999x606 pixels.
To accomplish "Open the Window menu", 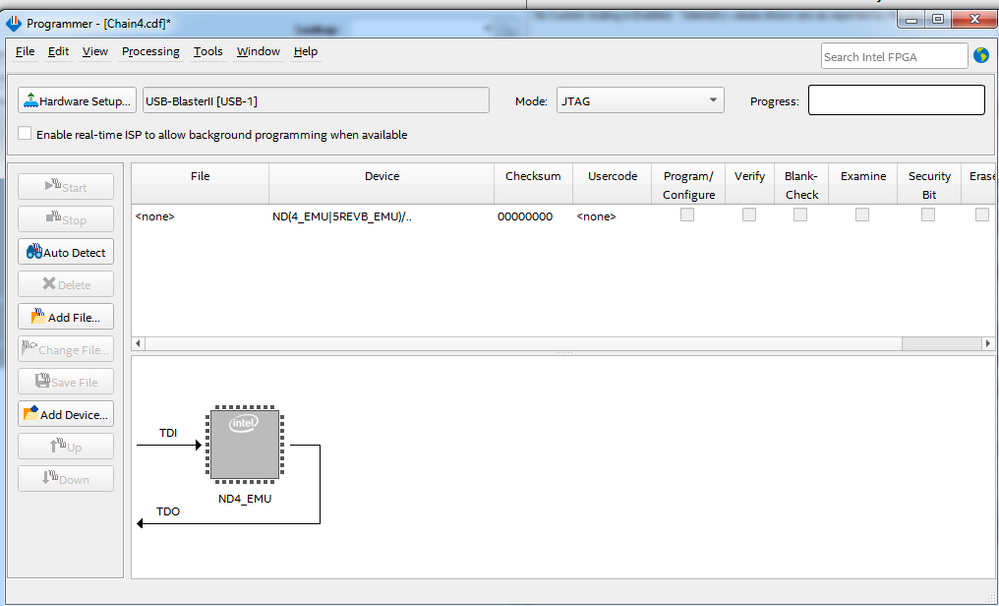I will pyautogui.click(x=258, y=52).
